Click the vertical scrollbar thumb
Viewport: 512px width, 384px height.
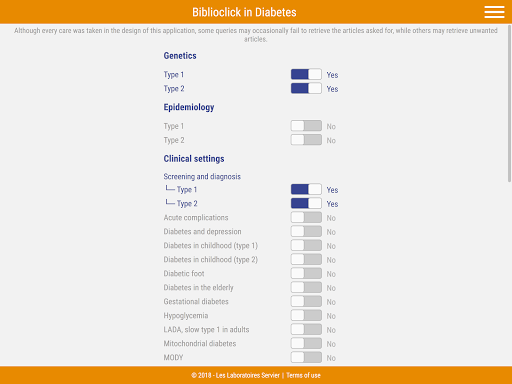509,103
